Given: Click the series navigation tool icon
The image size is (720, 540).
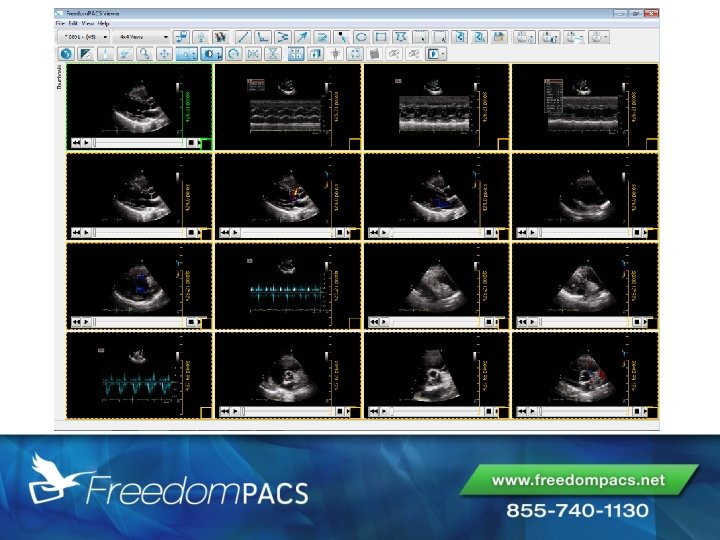Looking at the screenshot, I should tap(181, 37).
